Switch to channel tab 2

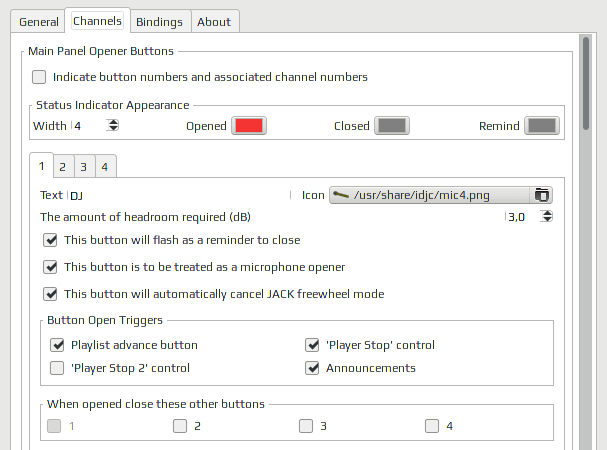62,167
